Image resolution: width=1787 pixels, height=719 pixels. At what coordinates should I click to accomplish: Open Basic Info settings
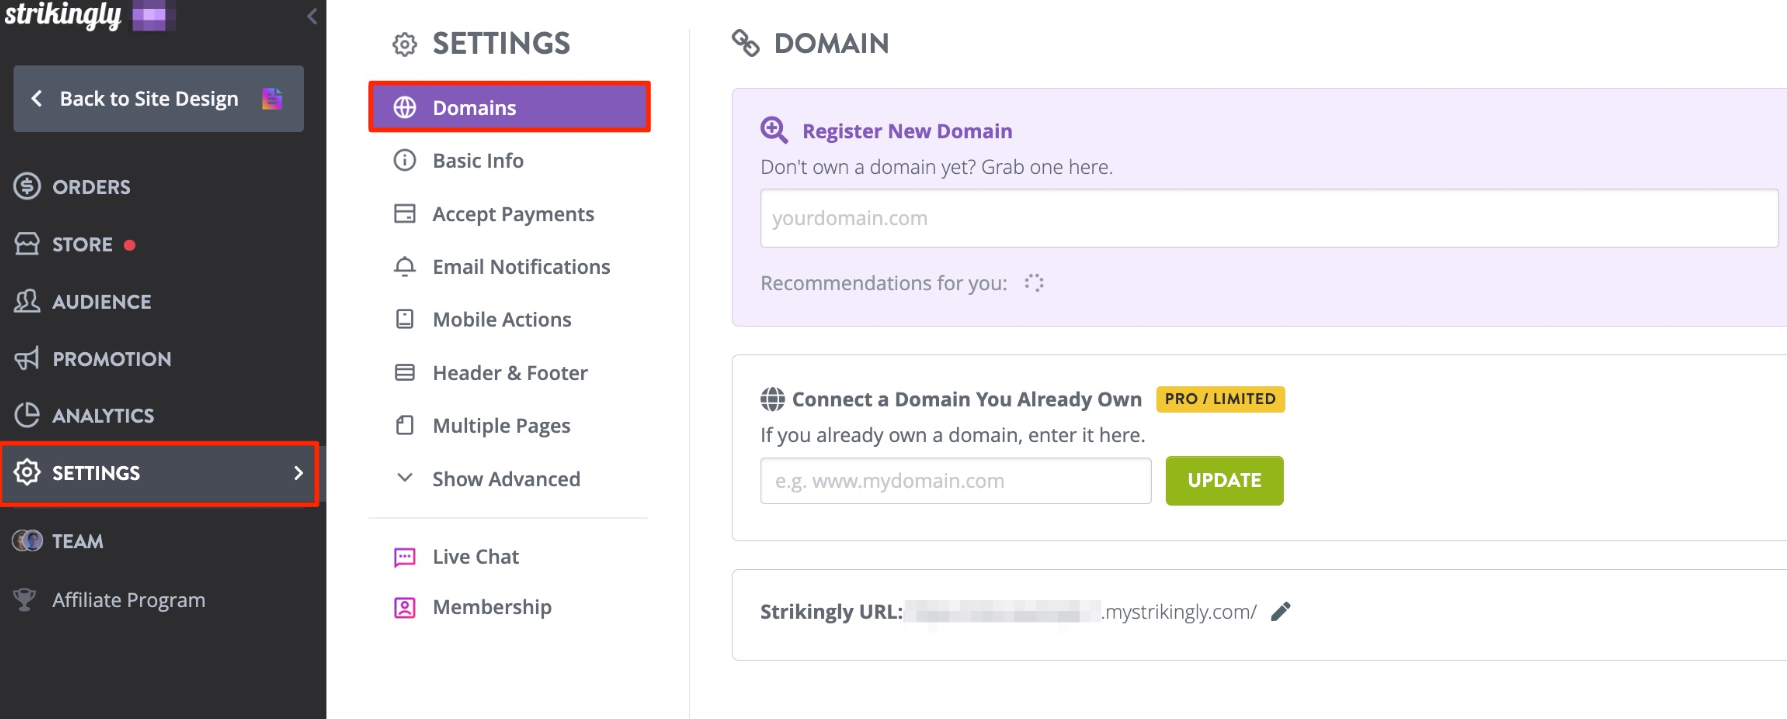[478, 161]
